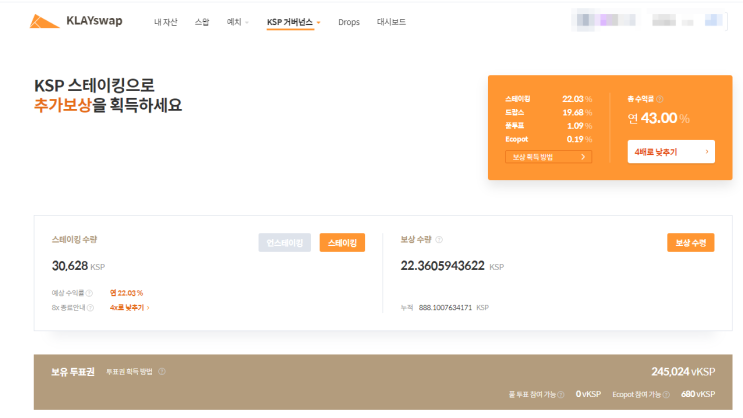Screen dimensions: 743x418
Task: Open help icon next to 보상 수량
Action: [x=439, y=240]
